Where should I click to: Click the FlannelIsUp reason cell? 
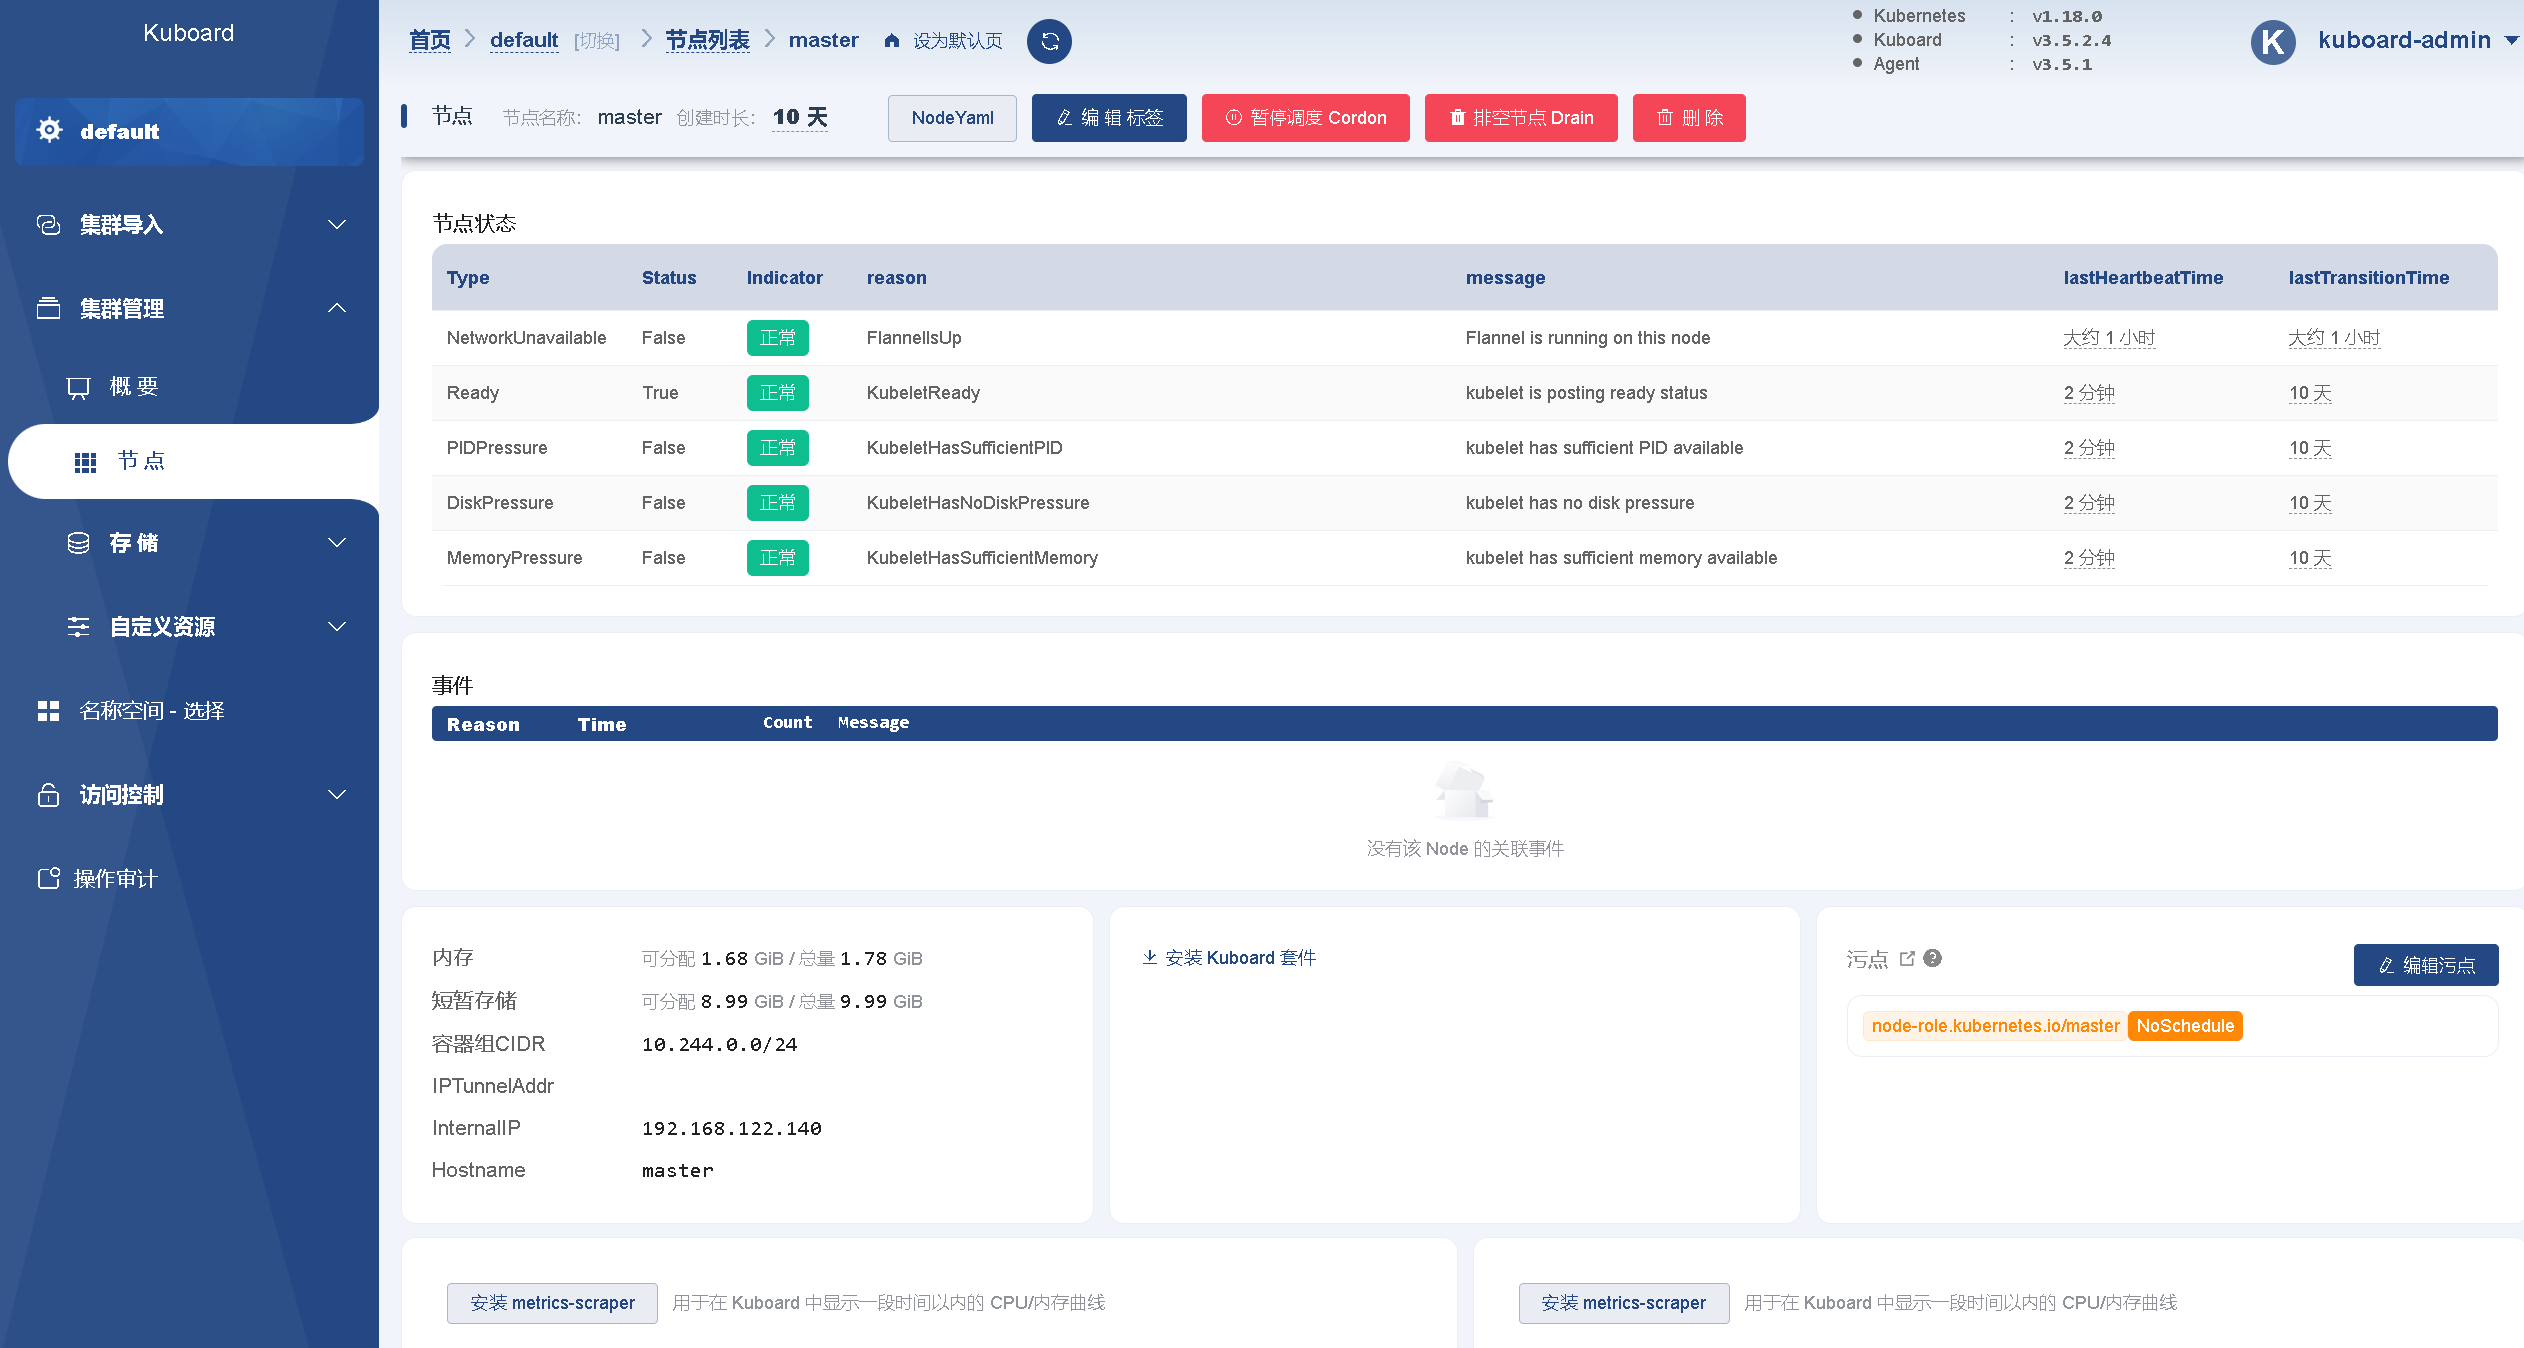(914, 338)
